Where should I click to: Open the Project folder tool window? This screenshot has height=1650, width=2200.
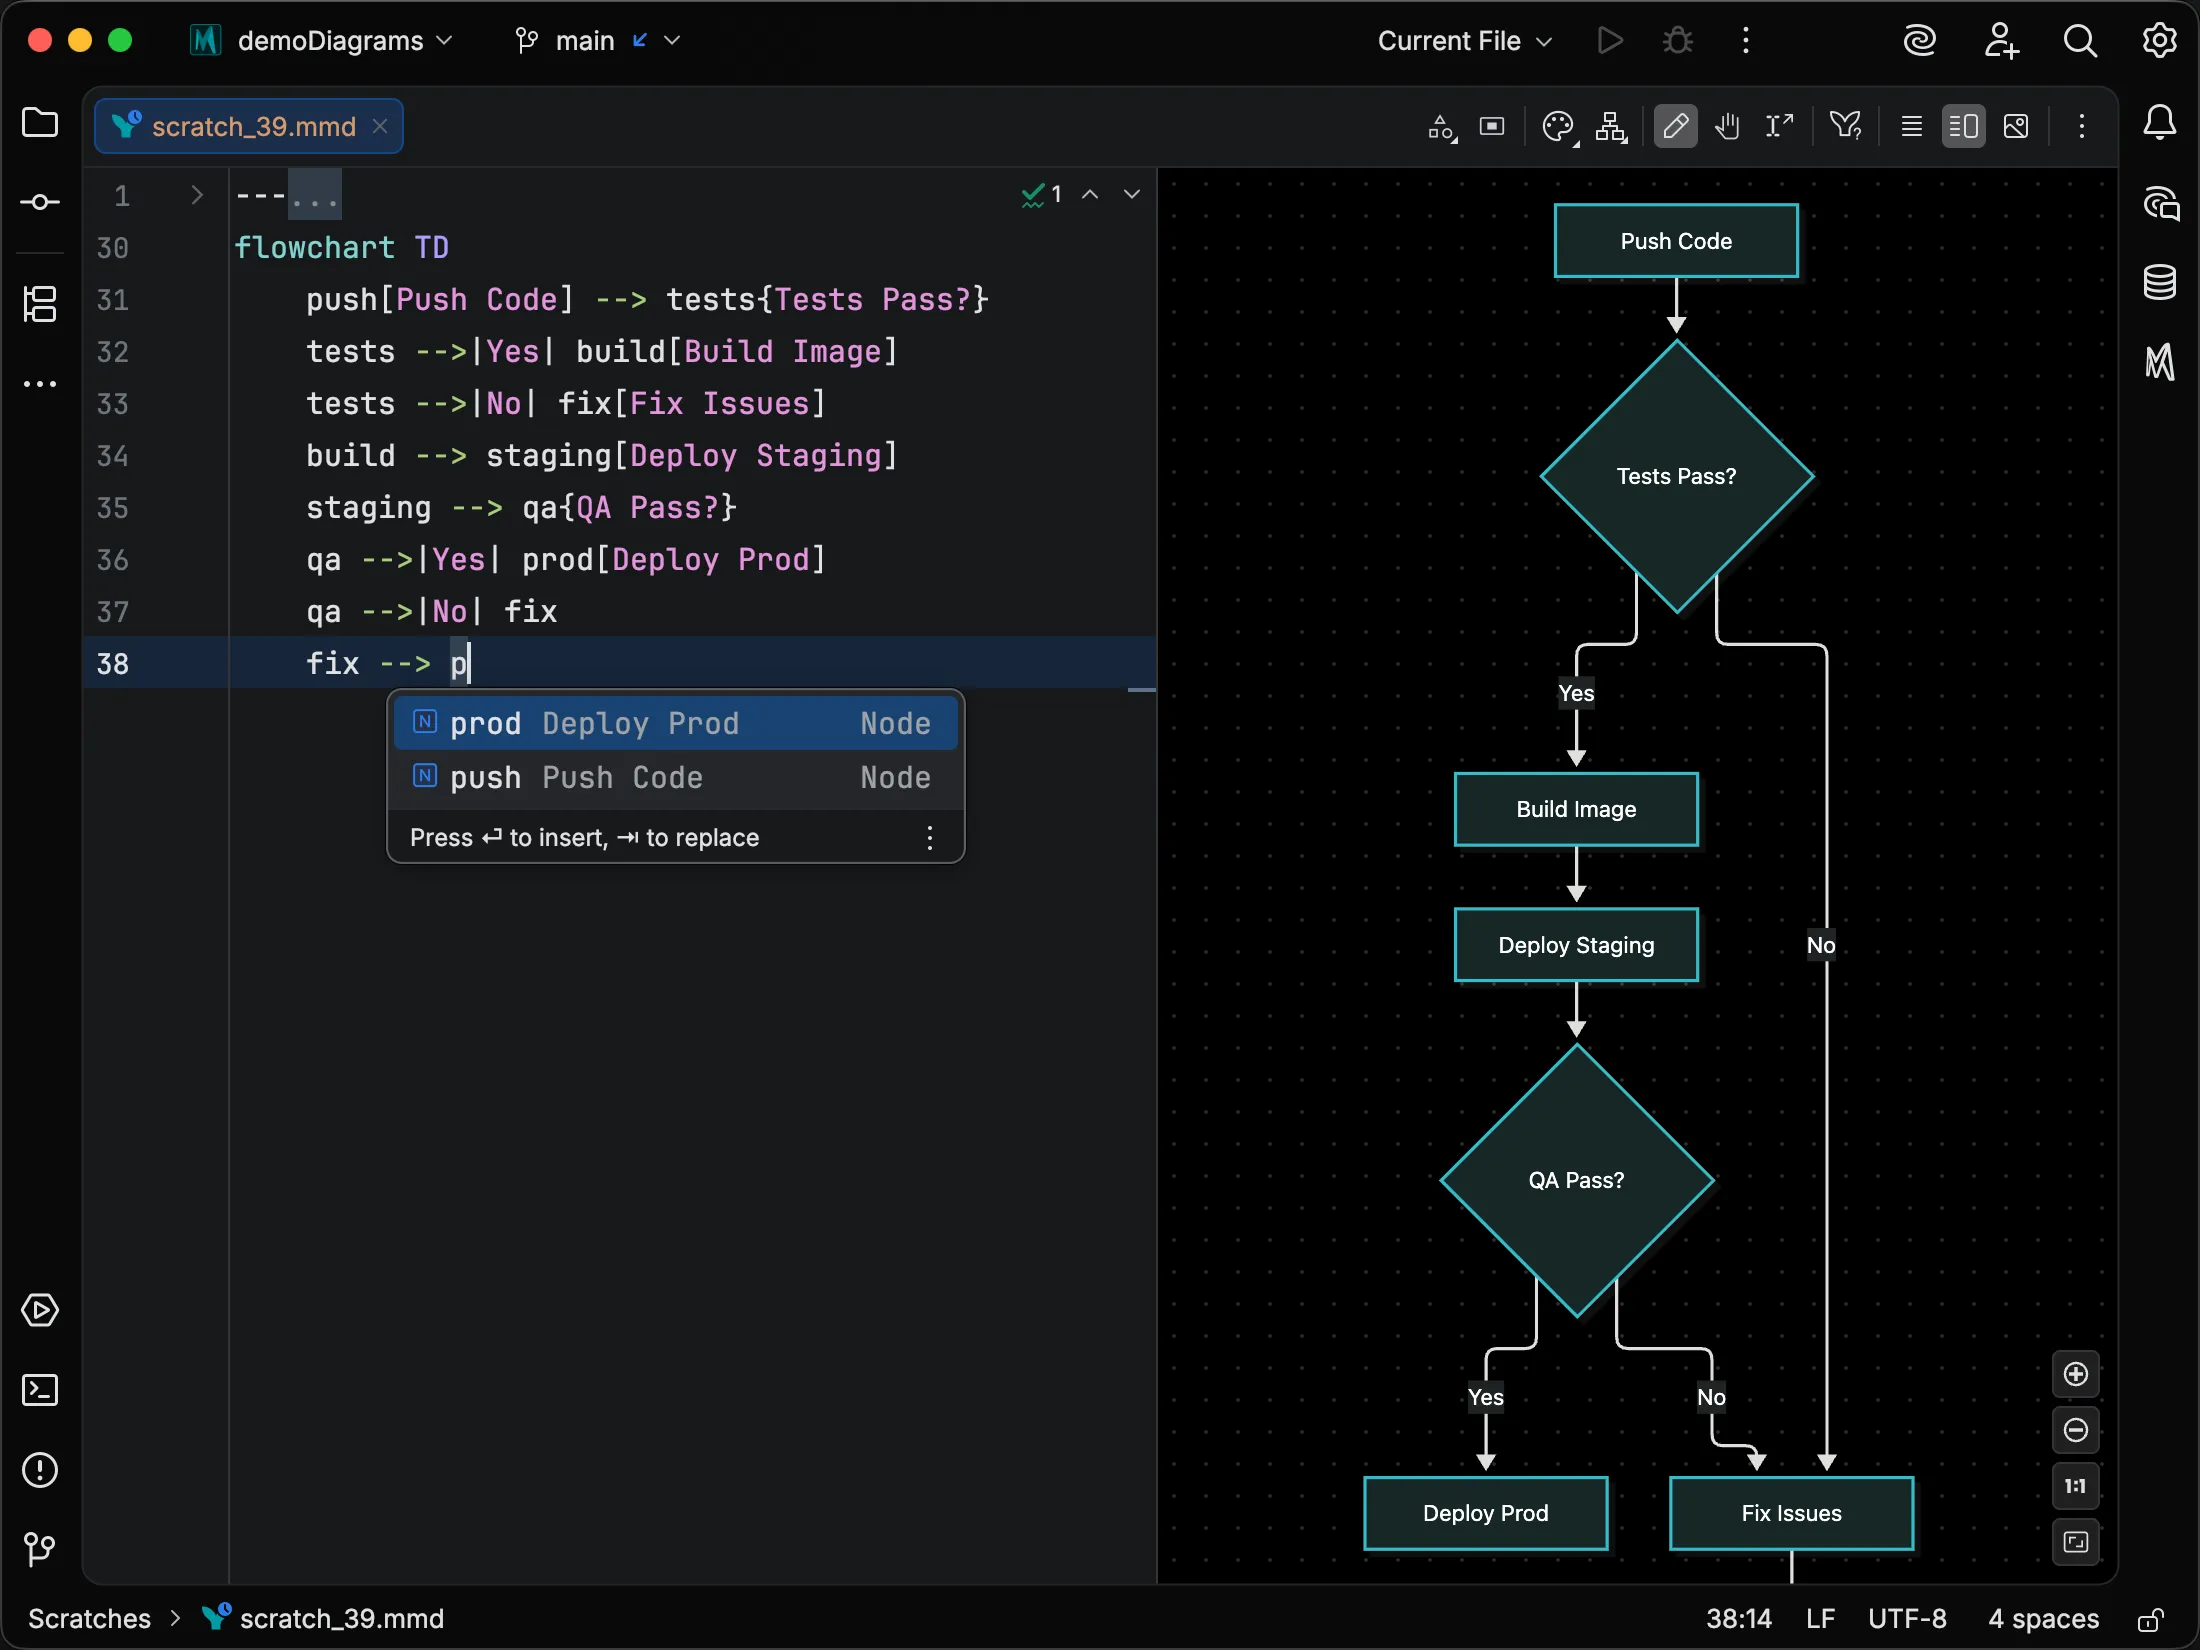[40, 123]
